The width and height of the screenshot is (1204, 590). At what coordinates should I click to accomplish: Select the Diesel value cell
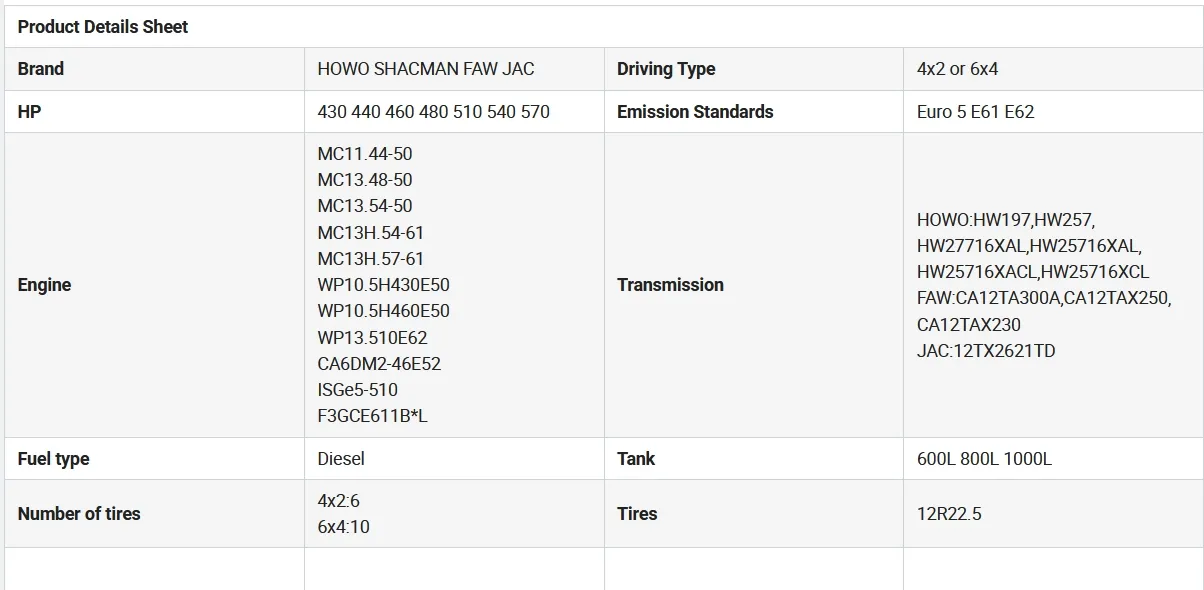(341, 459)
